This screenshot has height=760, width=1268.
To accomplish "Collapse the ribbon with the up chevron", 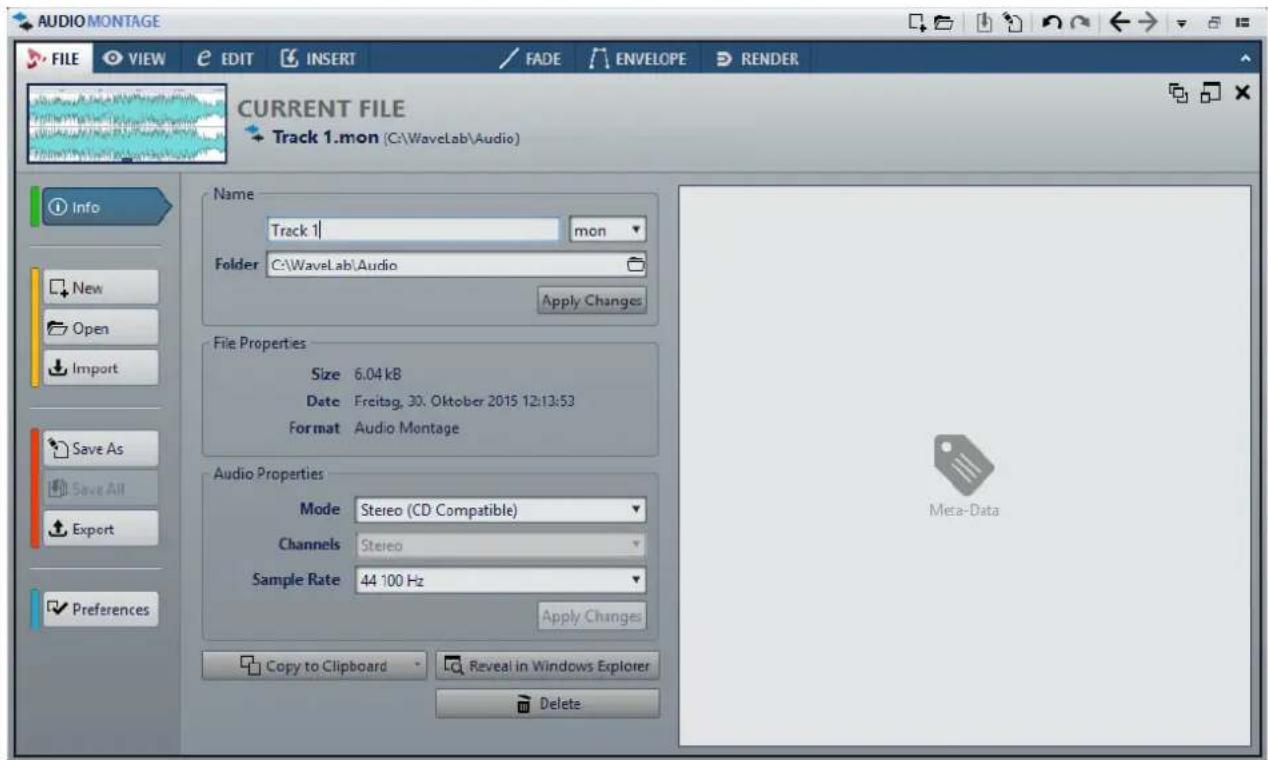I will pyautogui.click(x=1246, y=60).
